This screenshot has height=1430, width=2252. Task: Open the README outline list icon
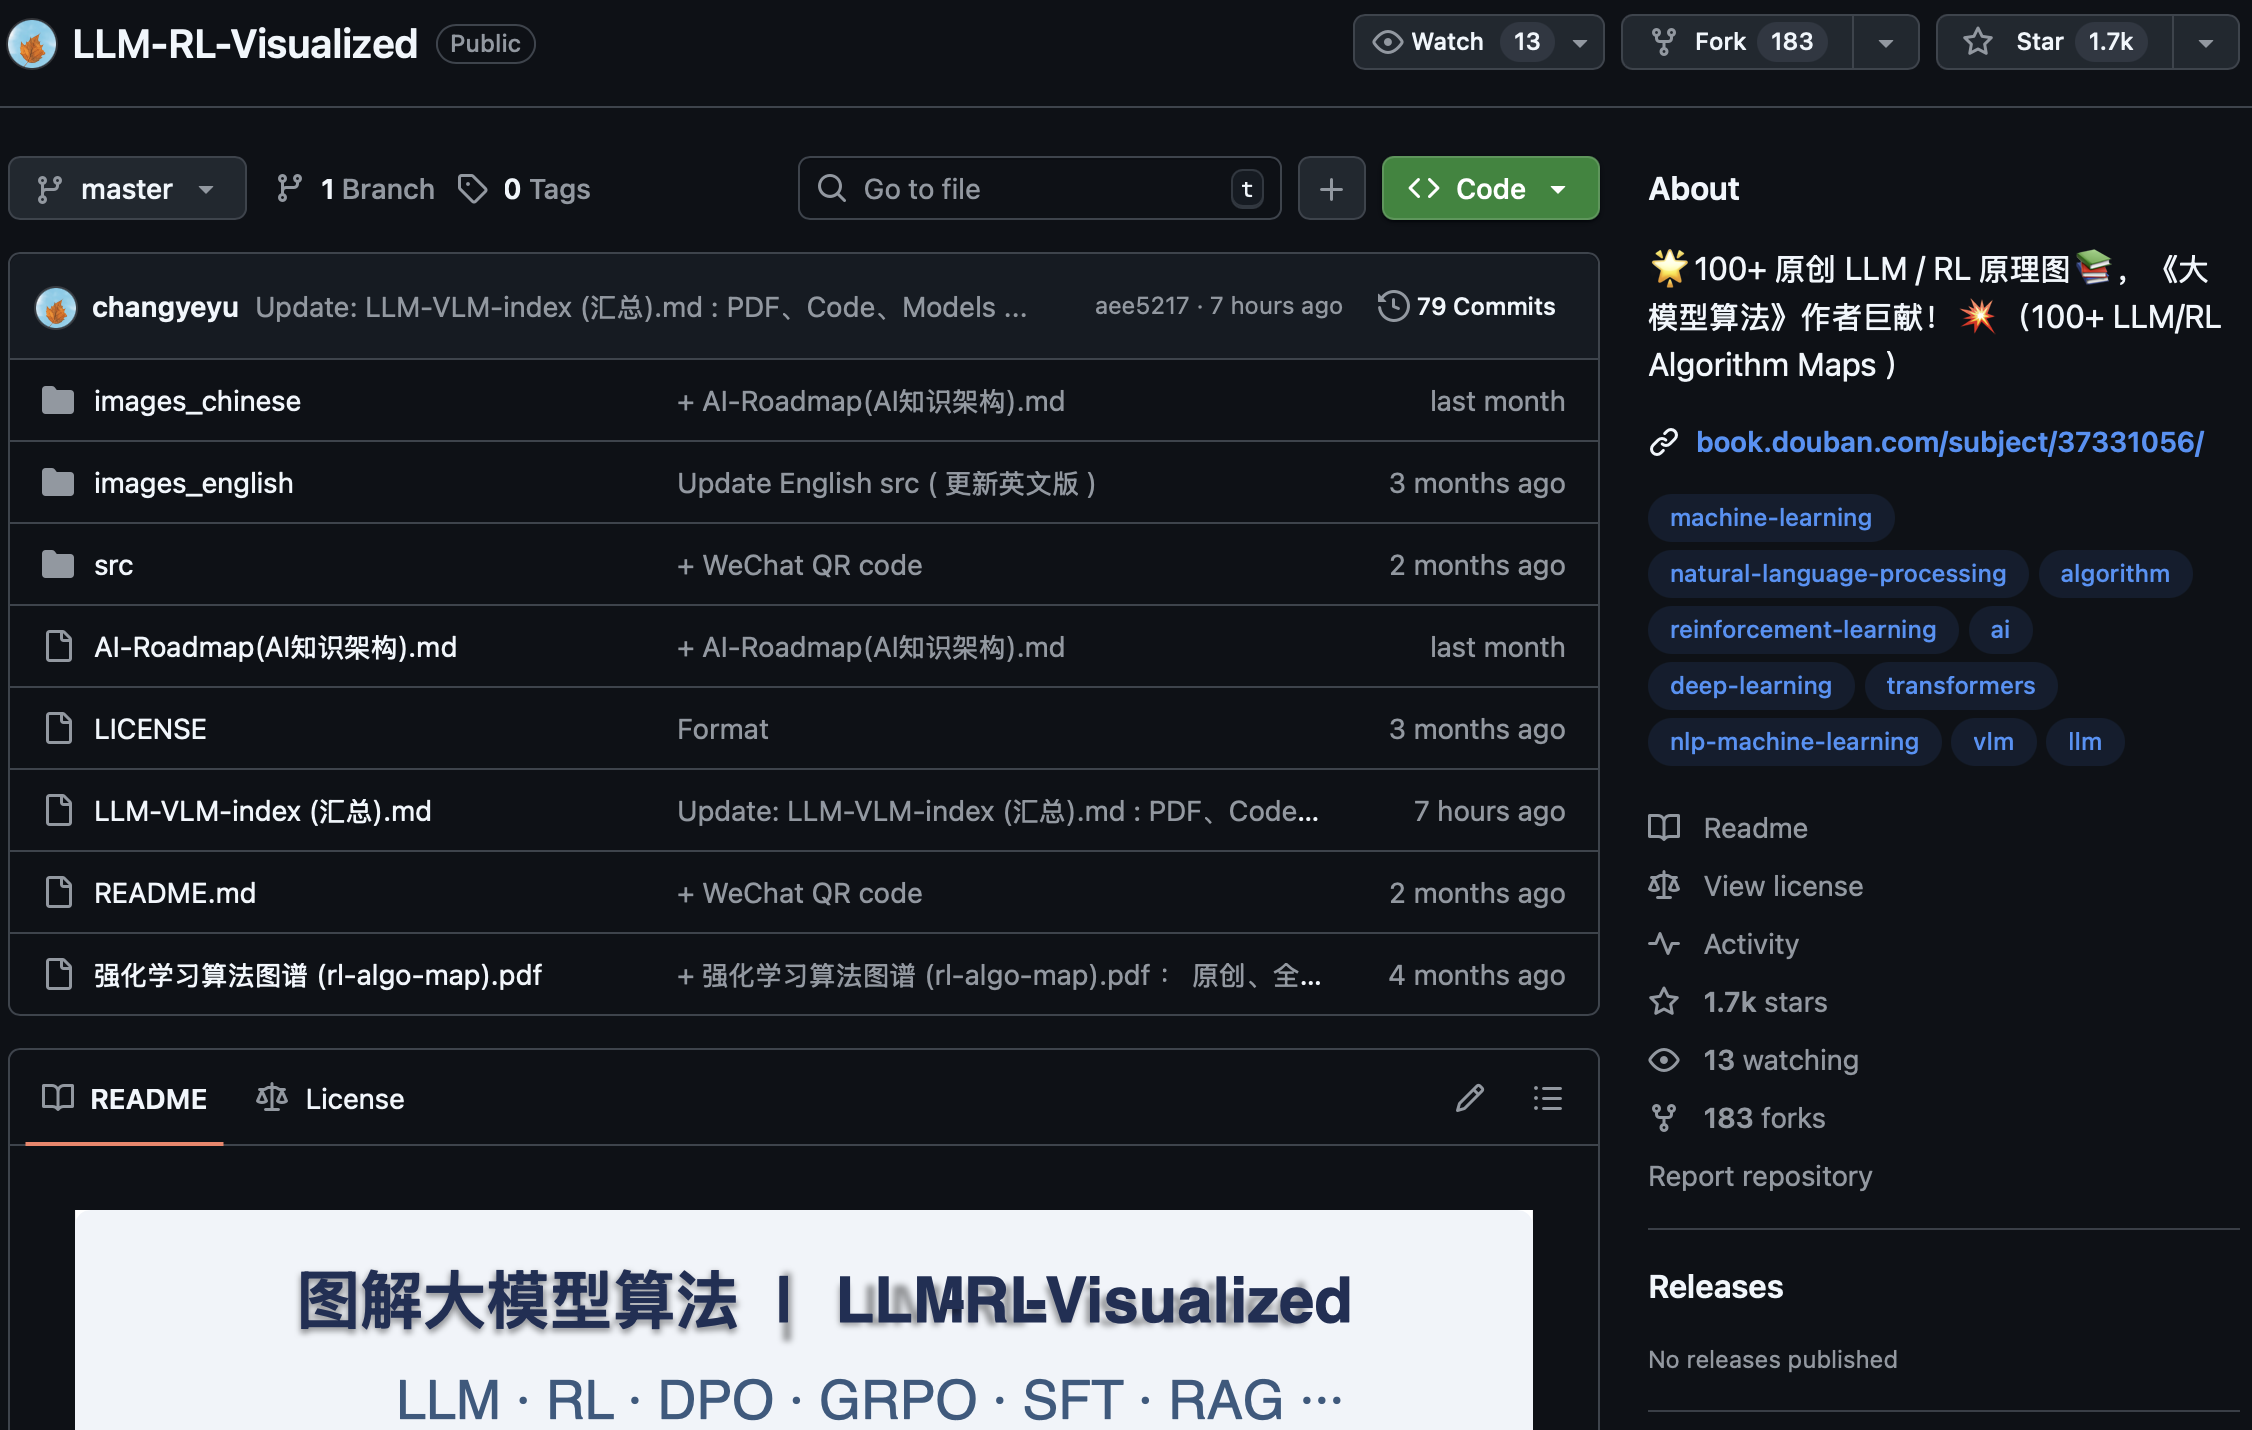click(1547, 1098)
